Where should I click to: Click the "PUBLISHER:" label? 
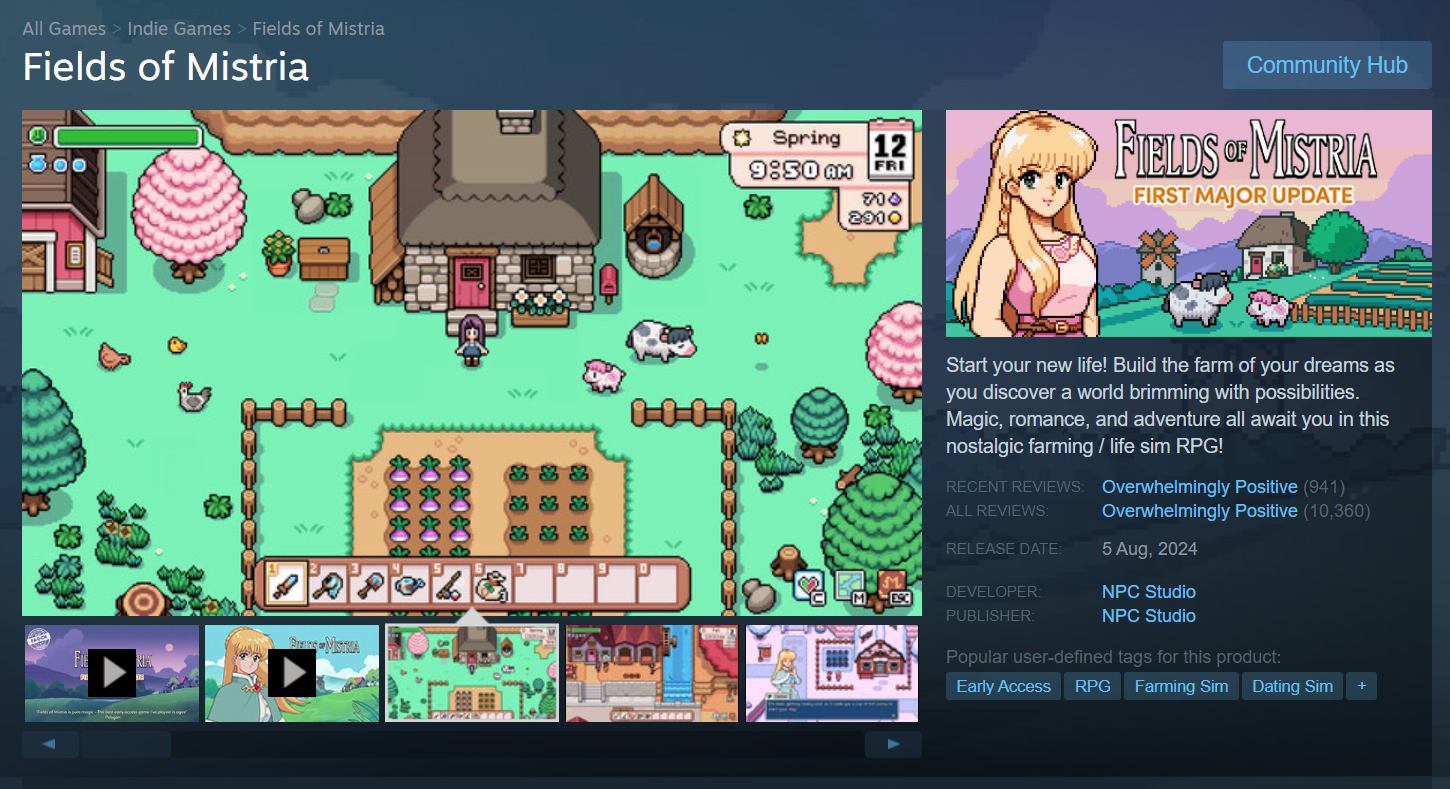(990, 616)
